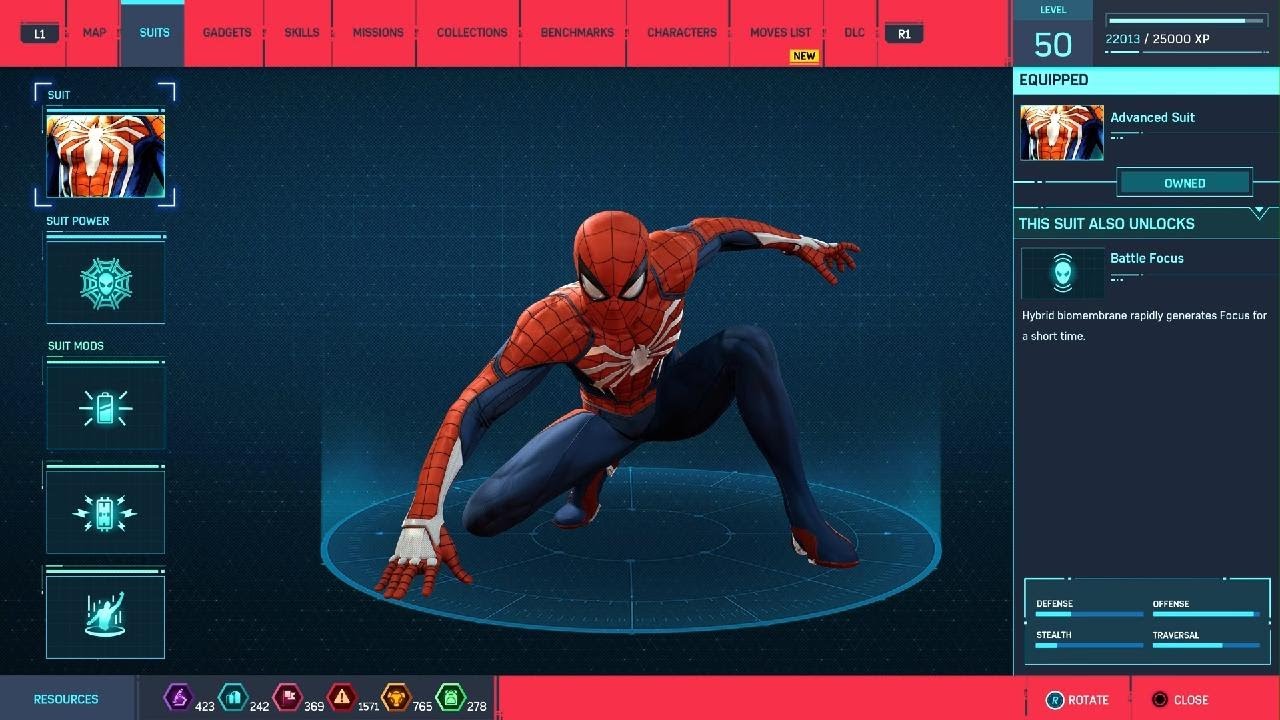Screen dimensions: 1280x720
Task: Click the Defense stat bar
Action: [1089, 614]
